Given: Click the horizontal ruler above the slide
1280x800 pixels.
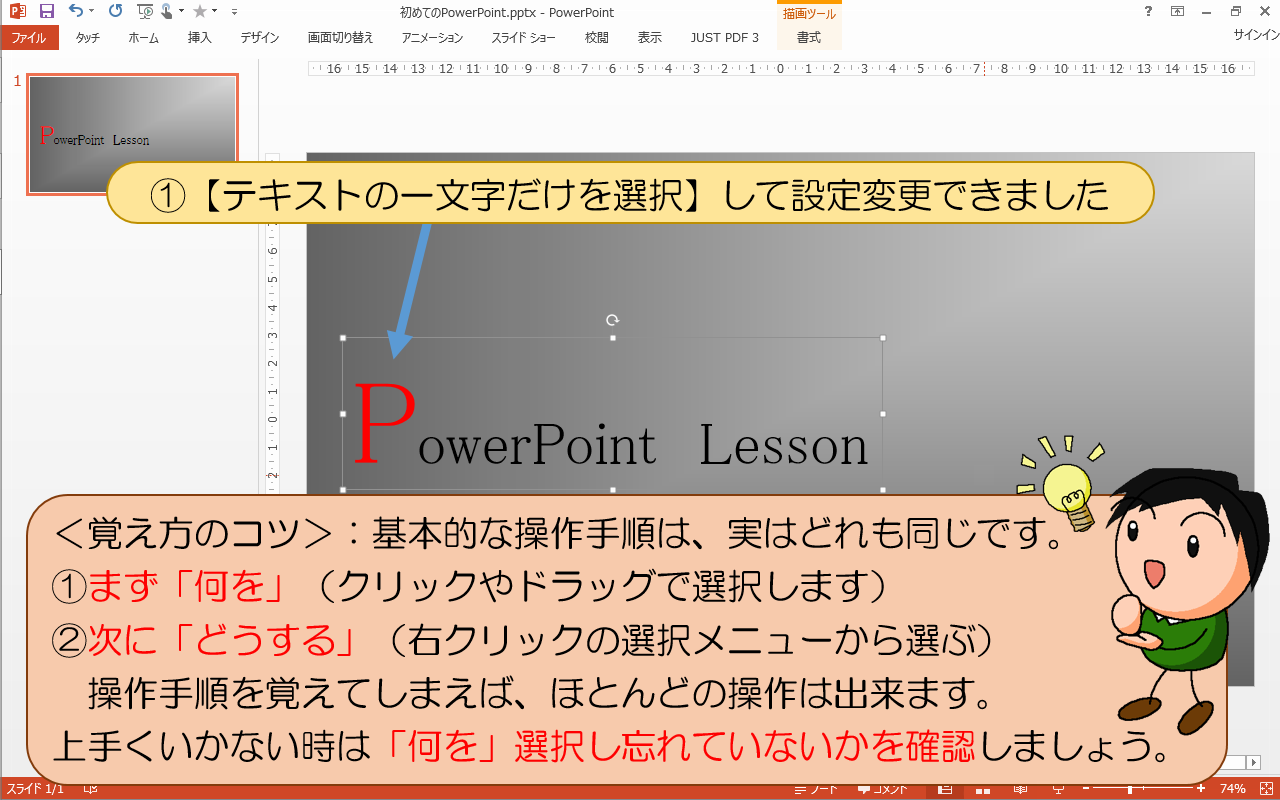Looking at the screenshot, I should coord(782,69).
